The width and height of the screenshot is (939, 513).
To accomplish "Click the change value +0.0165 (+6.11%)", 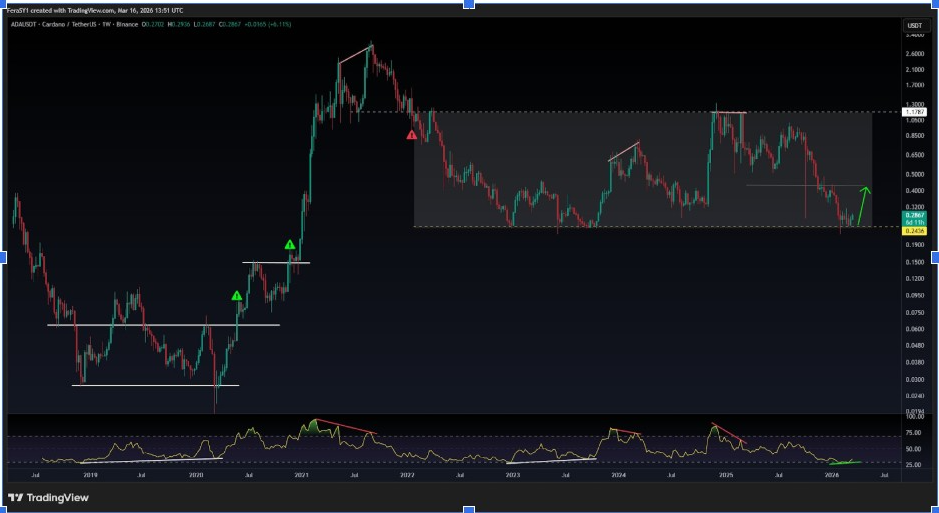I will 268,25.
